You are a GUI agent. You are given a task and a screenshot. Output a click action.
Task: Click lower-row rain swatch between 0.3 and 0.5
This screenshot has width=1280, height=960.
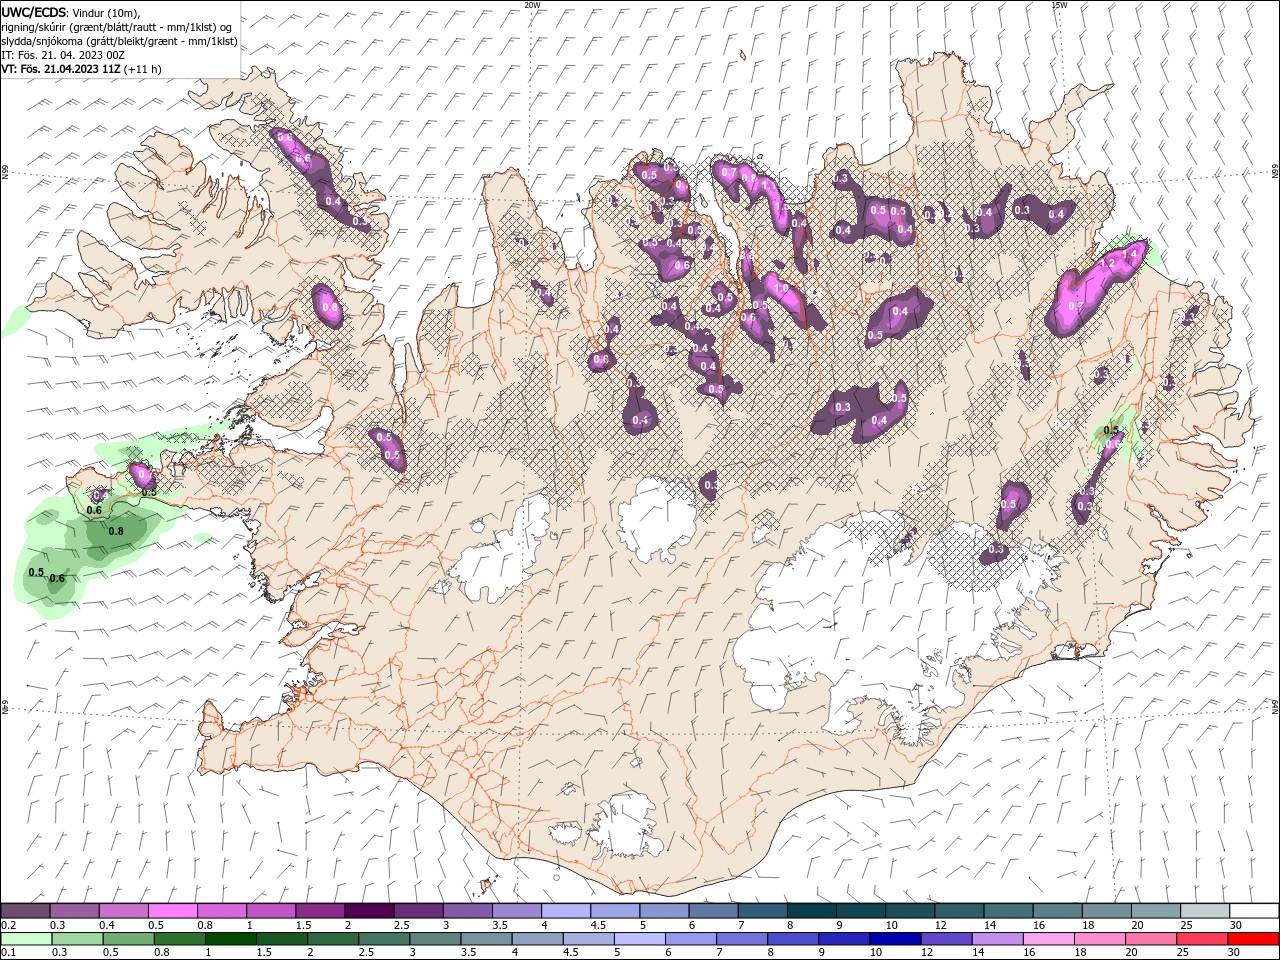[x=77, y=939]
